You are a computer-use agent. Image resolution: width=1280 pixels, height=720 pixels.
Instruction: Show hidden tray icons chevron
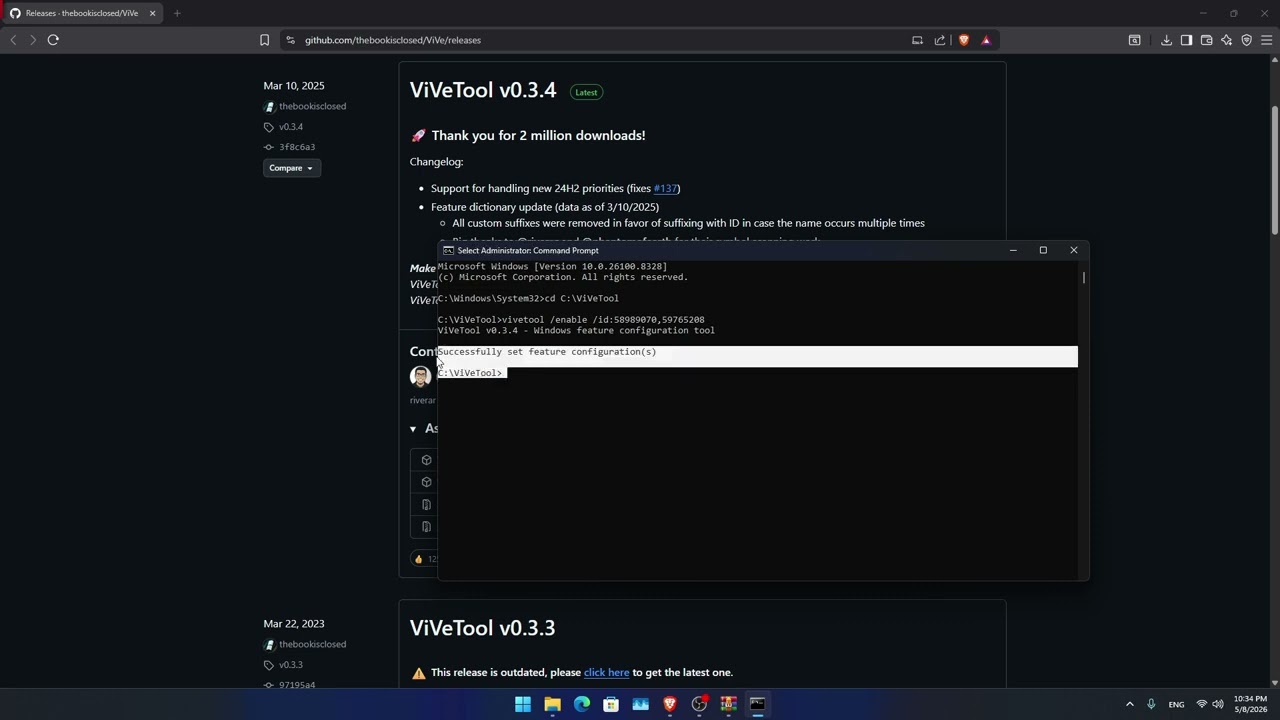click(1130, 704)
